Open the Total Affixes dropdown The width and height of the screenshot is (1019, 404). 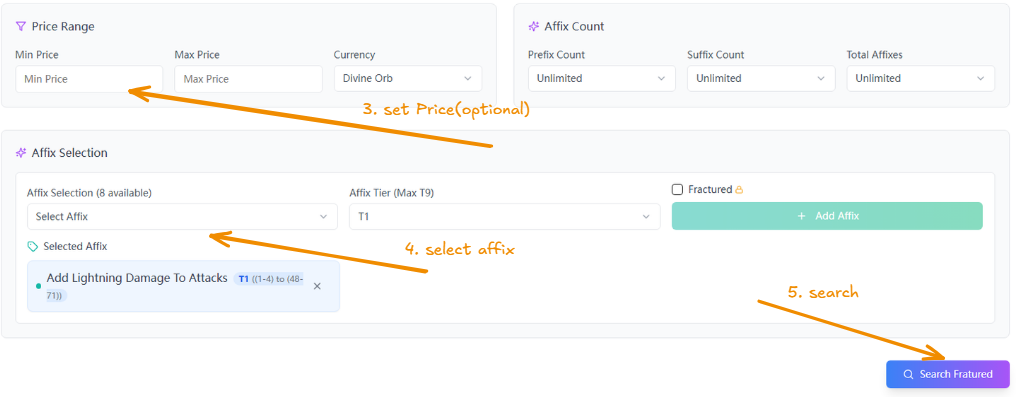click(x=920, y=79)
